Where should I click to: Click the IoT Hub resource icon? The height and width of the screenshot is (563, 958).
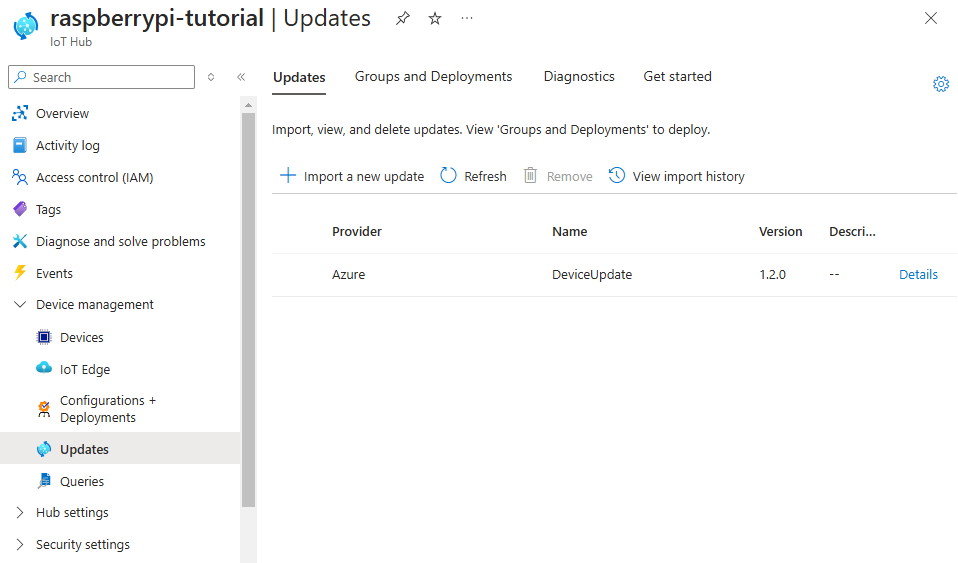(26, 26)
